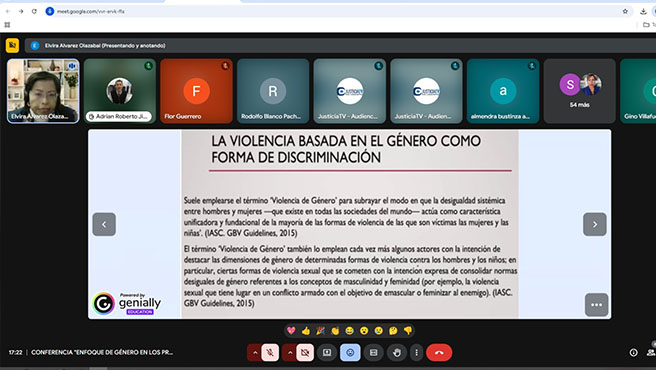Screen dimensions: 656x370
Task: Click the browser forward arrow
Action: pyautogui.click(x=21, y=11)
